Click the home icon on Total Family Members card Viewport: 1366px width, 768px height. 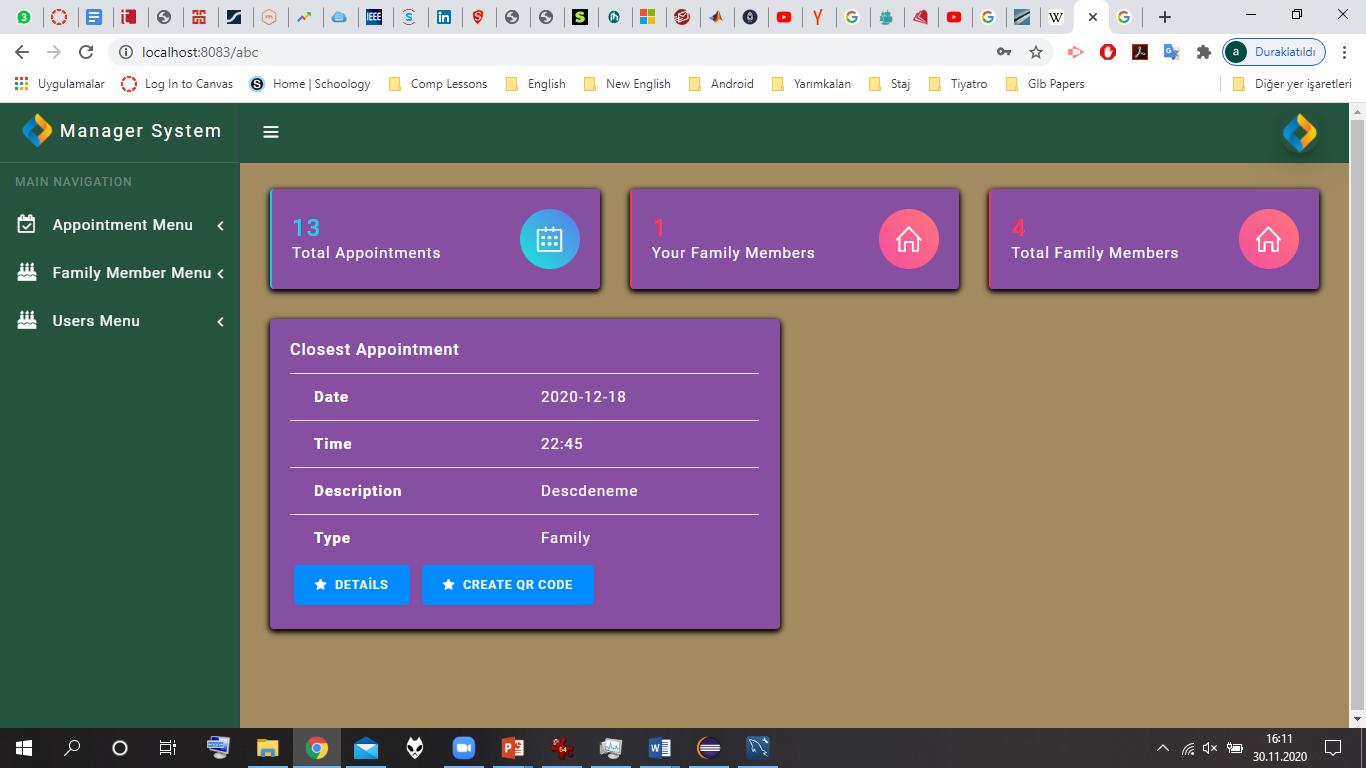pos(1269,239)
